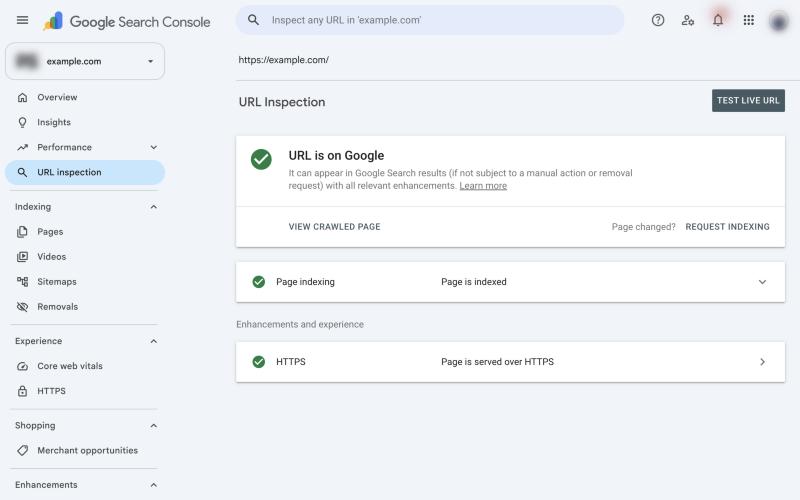Viewport: 800px width, 500px height.
Task: Click the URL Inspection page heading
Action: [x=282, y=102]
